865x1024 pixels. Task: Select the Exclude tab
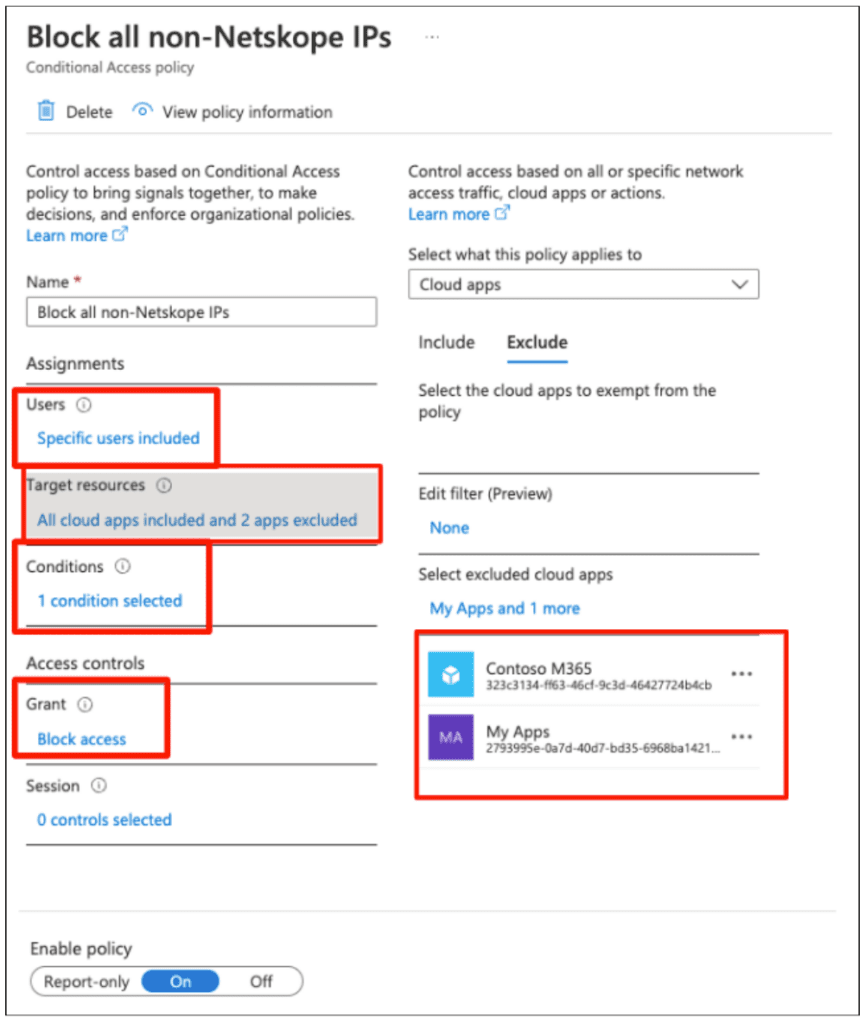536,342
